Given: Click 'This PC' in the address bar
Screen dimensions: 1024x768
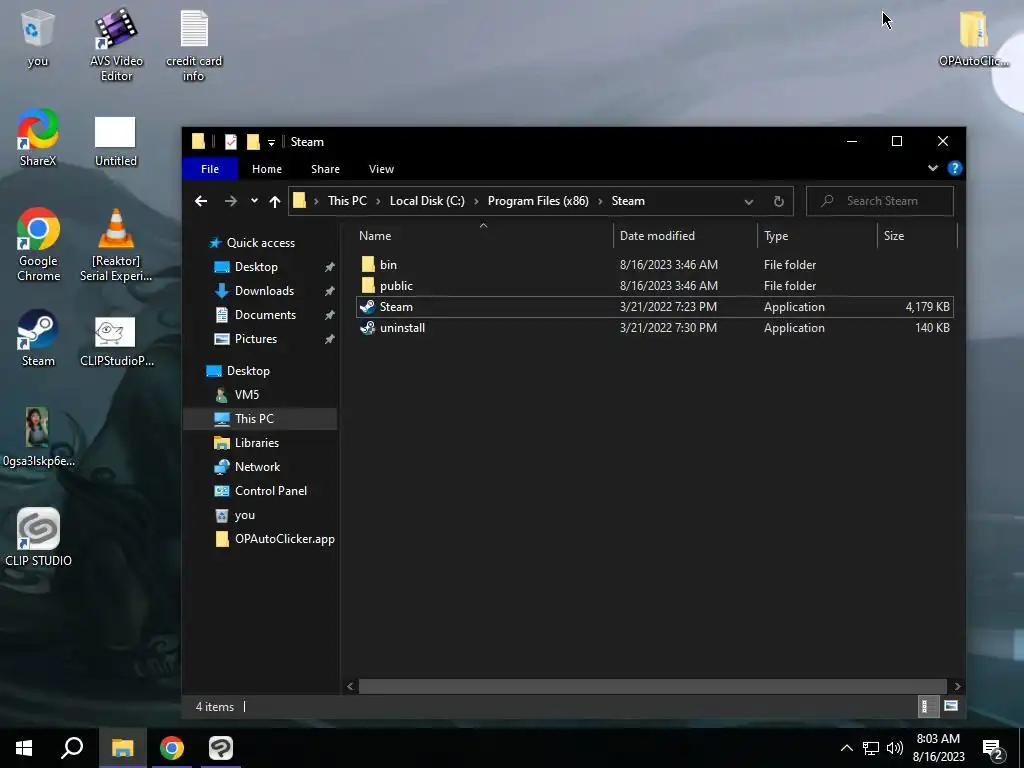Looking at the screenshot, I should [347, 201].
